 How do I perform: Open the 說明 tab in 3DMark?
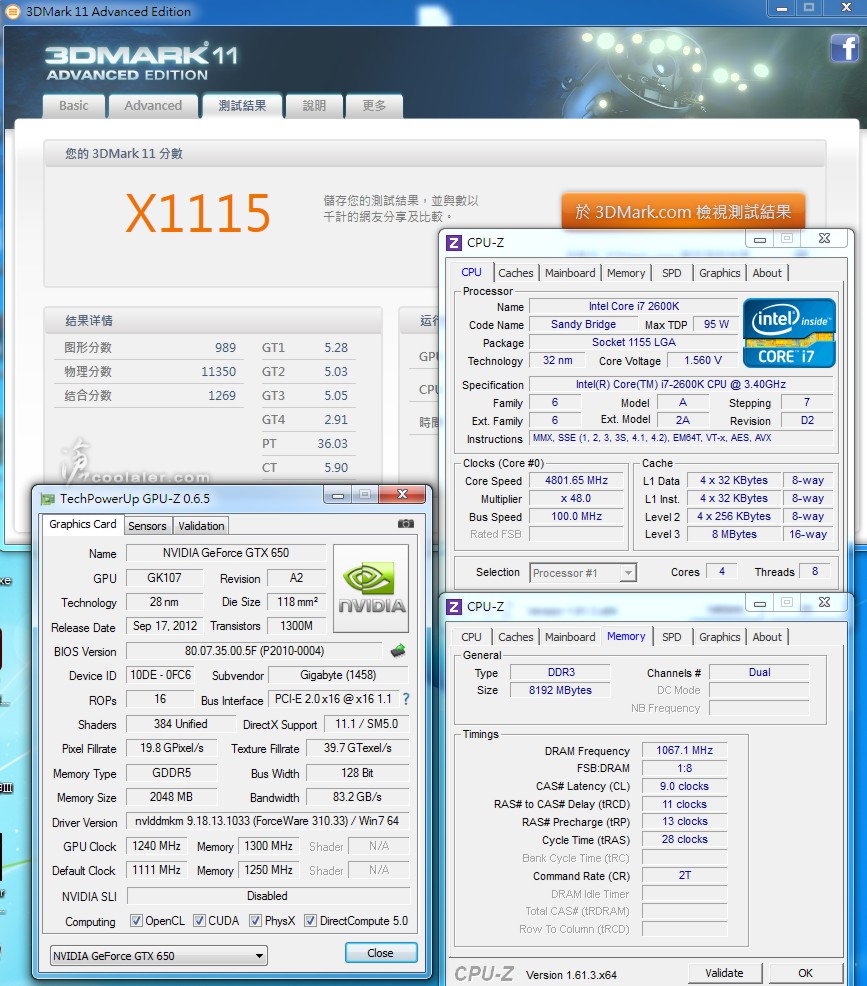coord(314,106)
